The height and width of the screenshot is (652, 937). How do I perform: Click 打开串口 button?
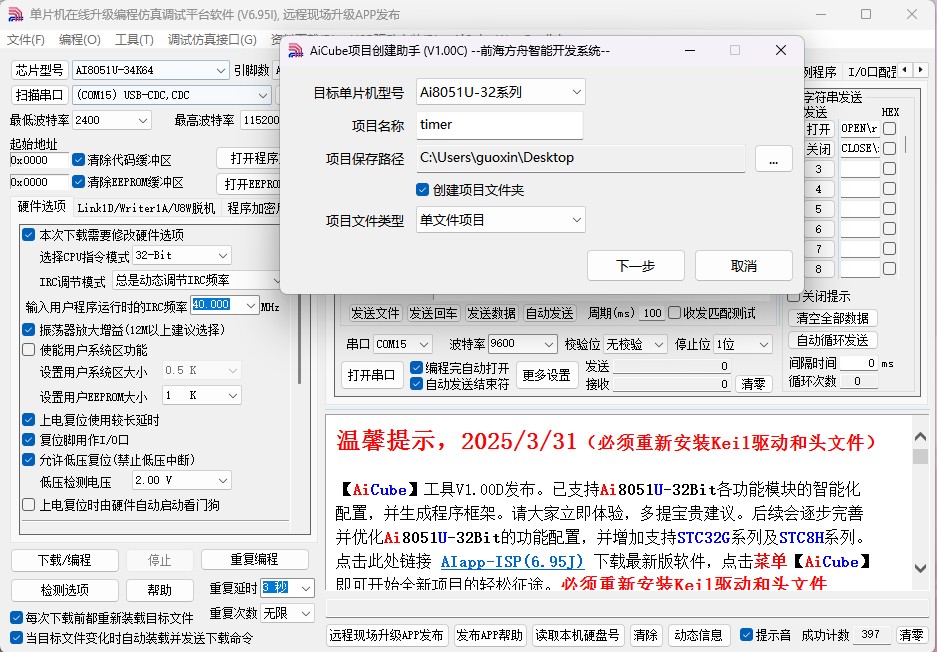[372, 375]
